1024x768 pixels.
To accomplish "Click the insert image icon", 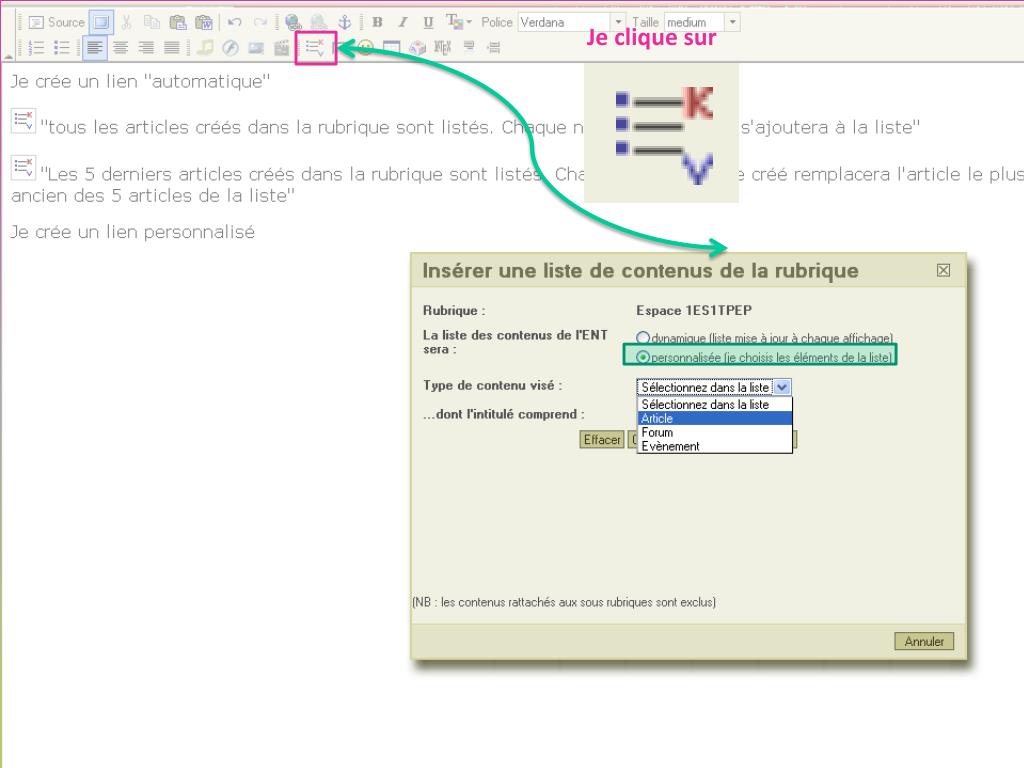I will point(256,47).
